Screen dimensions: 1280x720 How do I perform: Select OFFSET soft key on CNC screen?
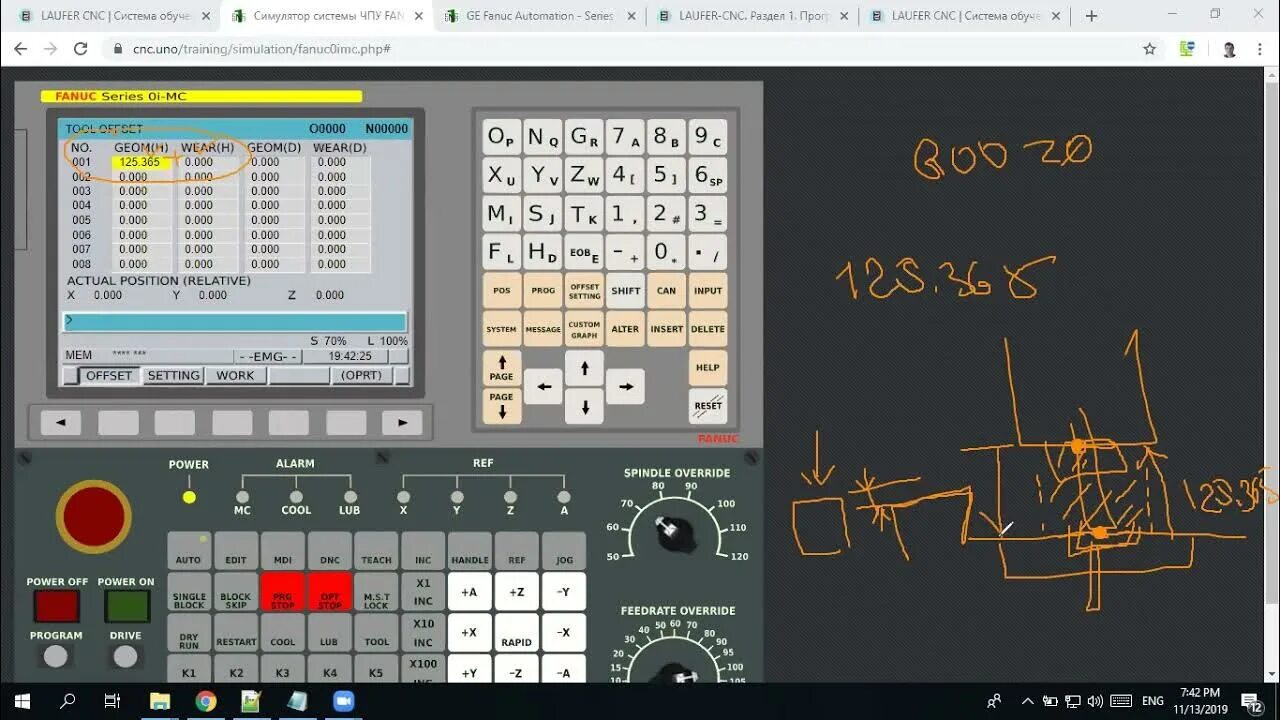(x=108, y=375)
